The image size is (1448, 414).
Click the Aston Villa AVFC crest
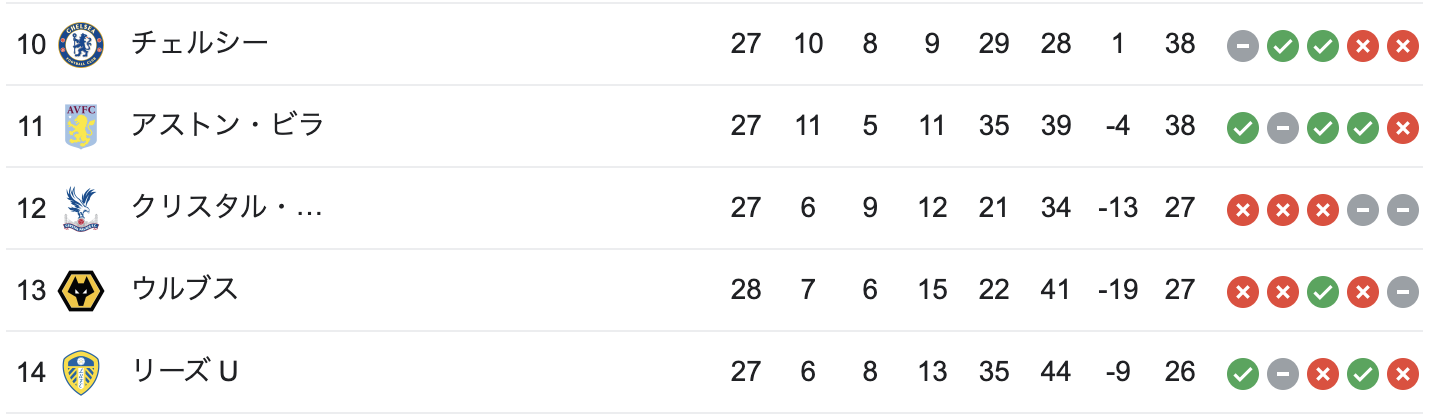[80, 126]
